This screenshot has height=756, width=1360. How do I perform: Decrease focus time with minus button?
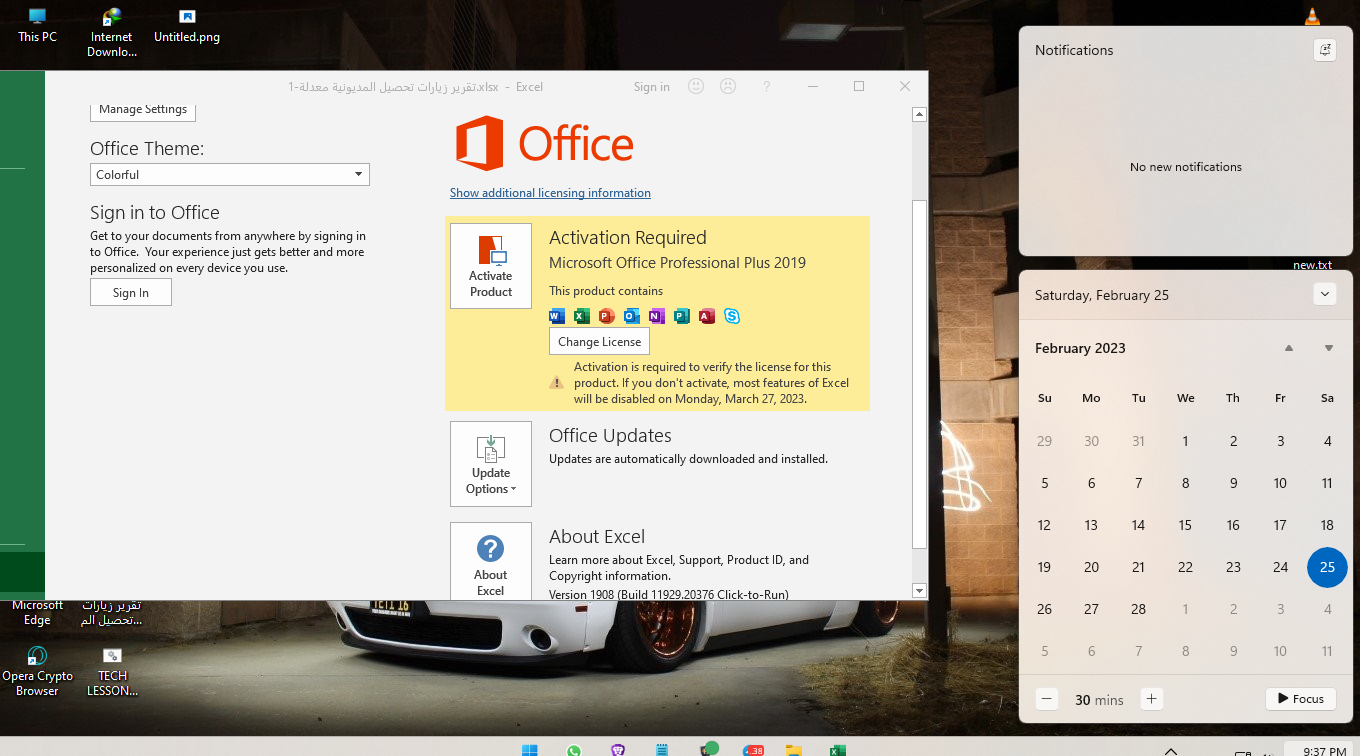click(x=1047, y=699)
